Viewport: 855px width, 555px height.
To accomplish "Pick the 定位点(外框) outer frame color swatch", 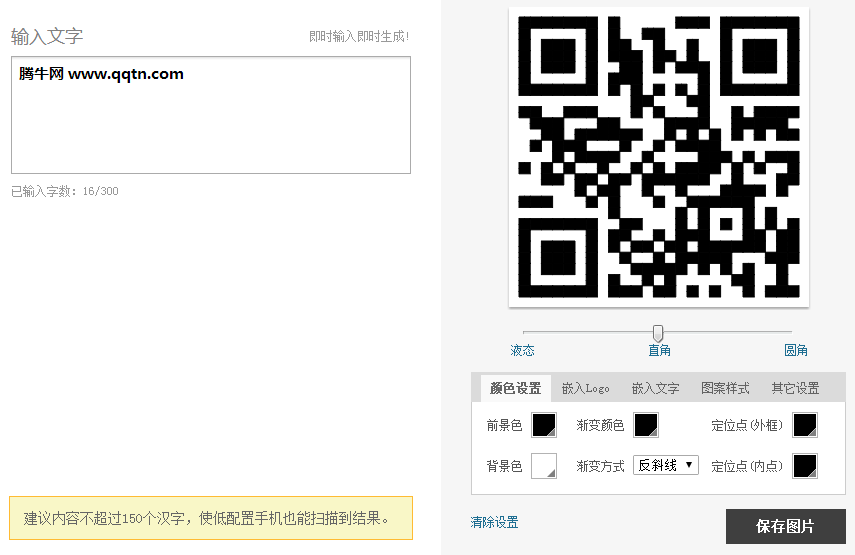I will click(805, 425).
